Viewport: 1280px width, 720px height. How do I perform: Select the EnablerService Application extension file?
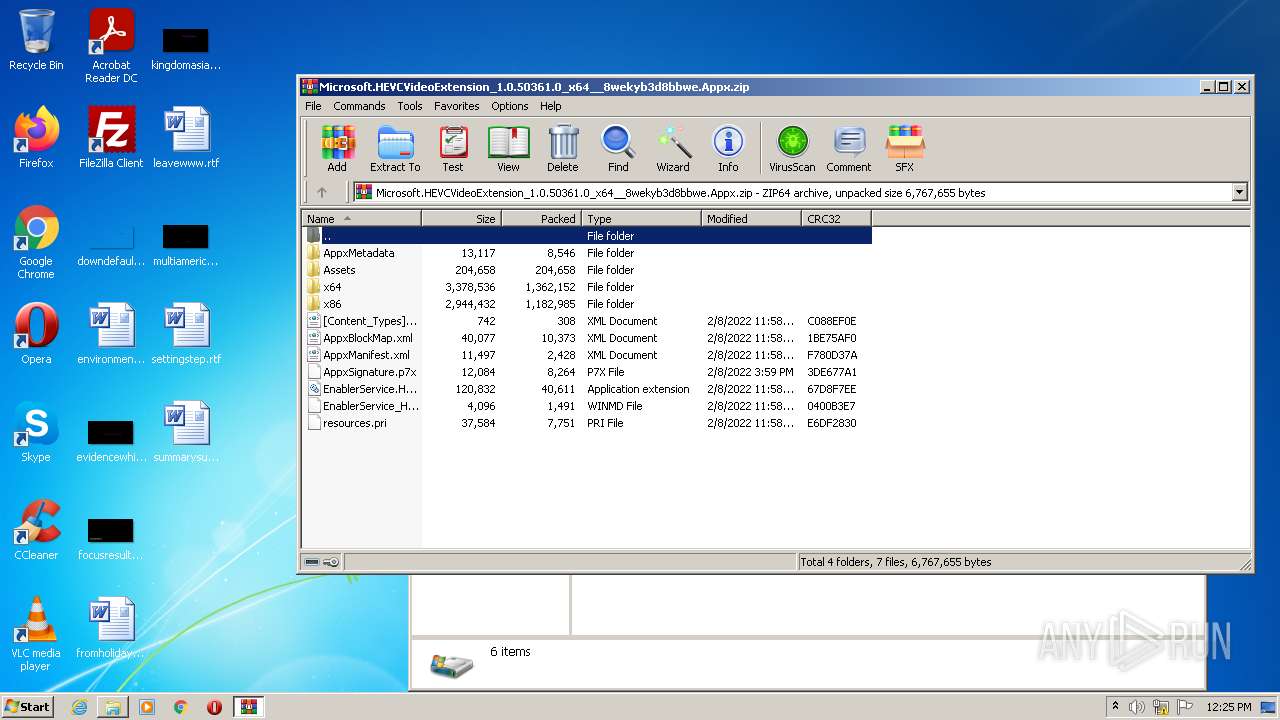[587, 389]
